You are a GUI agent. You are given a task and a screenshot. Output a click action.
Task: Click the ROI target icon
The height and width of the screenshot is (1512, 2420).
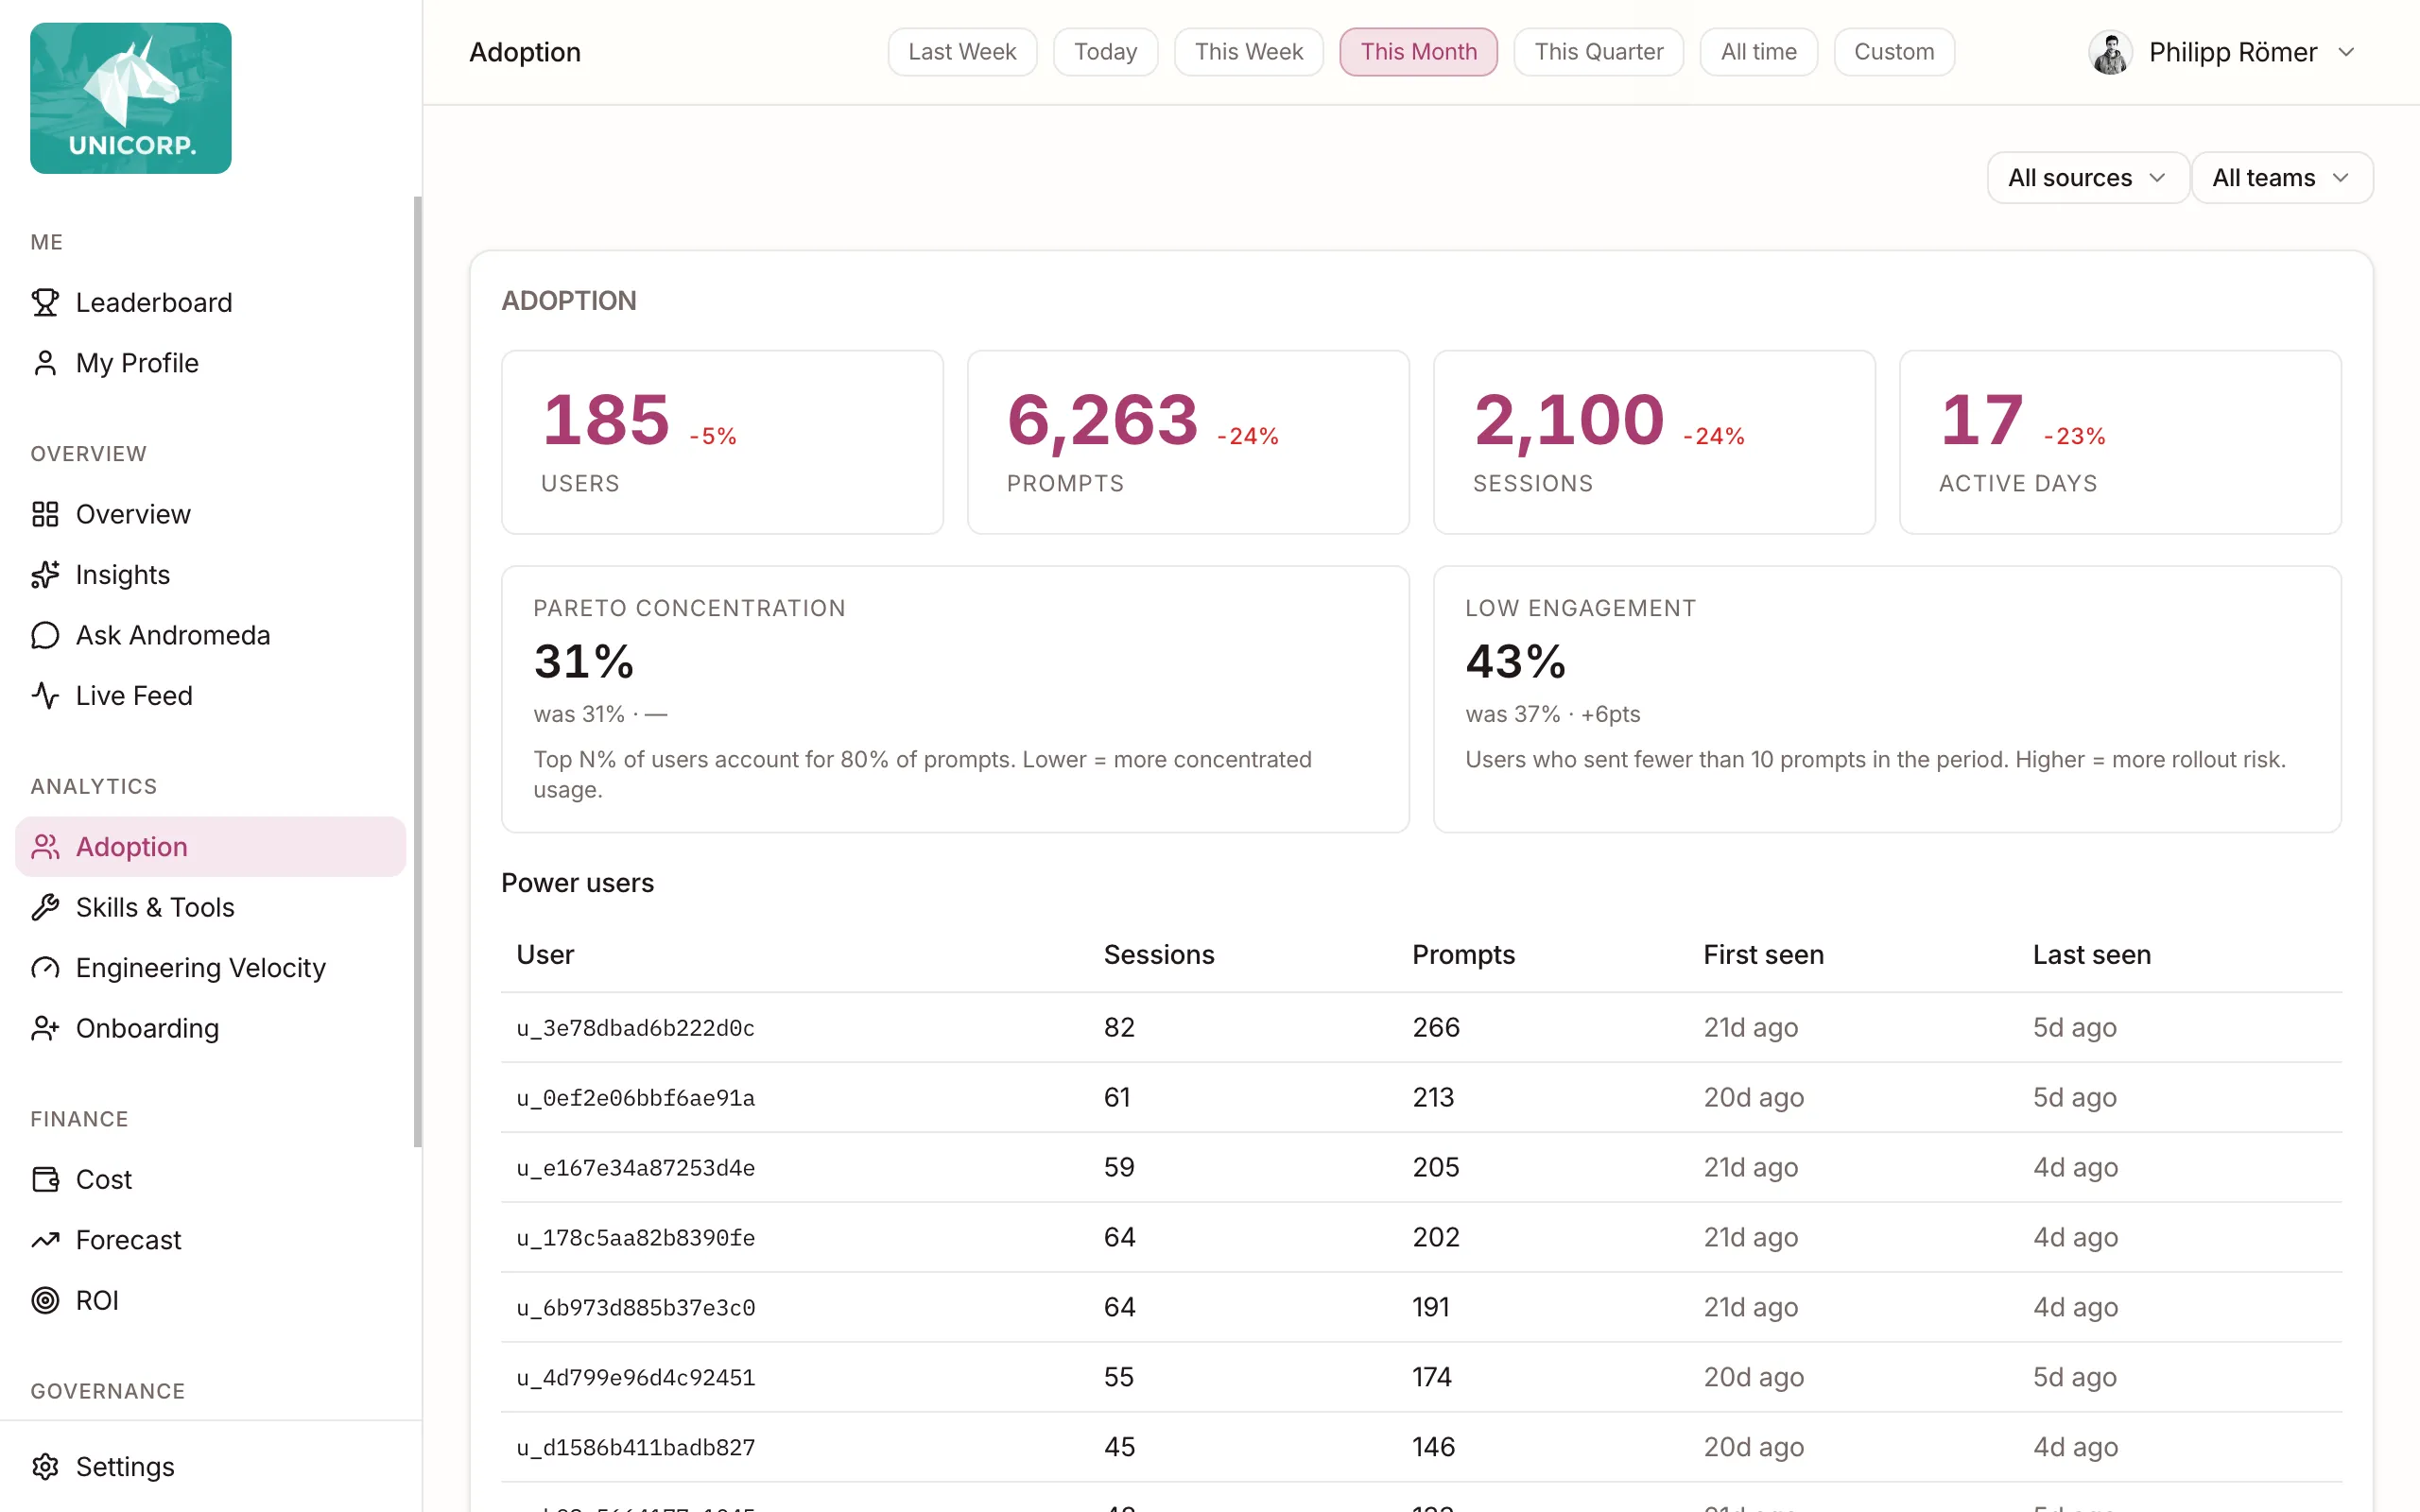point(45,1300)
